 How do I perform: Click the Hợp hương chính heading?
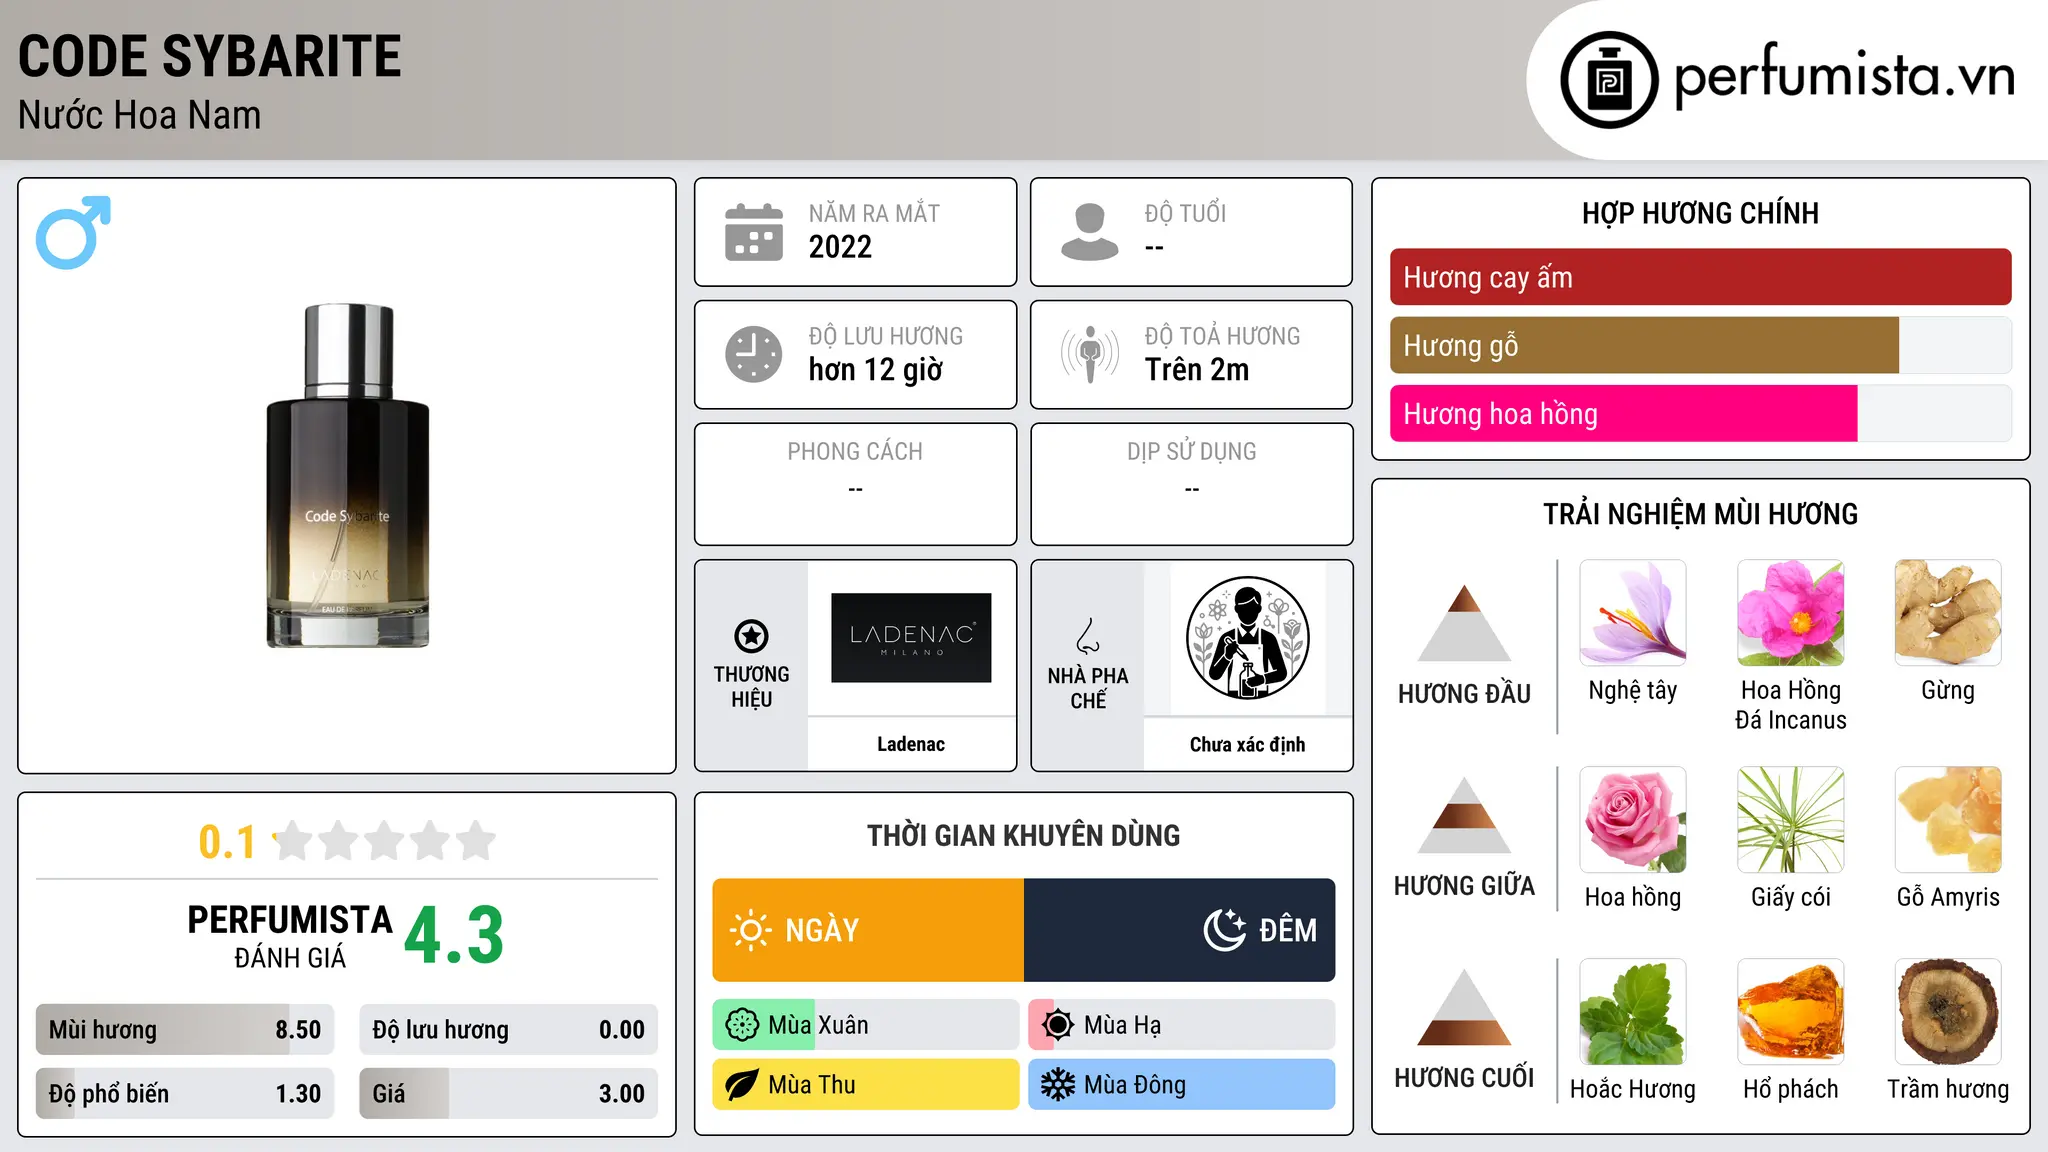click(1700, 213)
